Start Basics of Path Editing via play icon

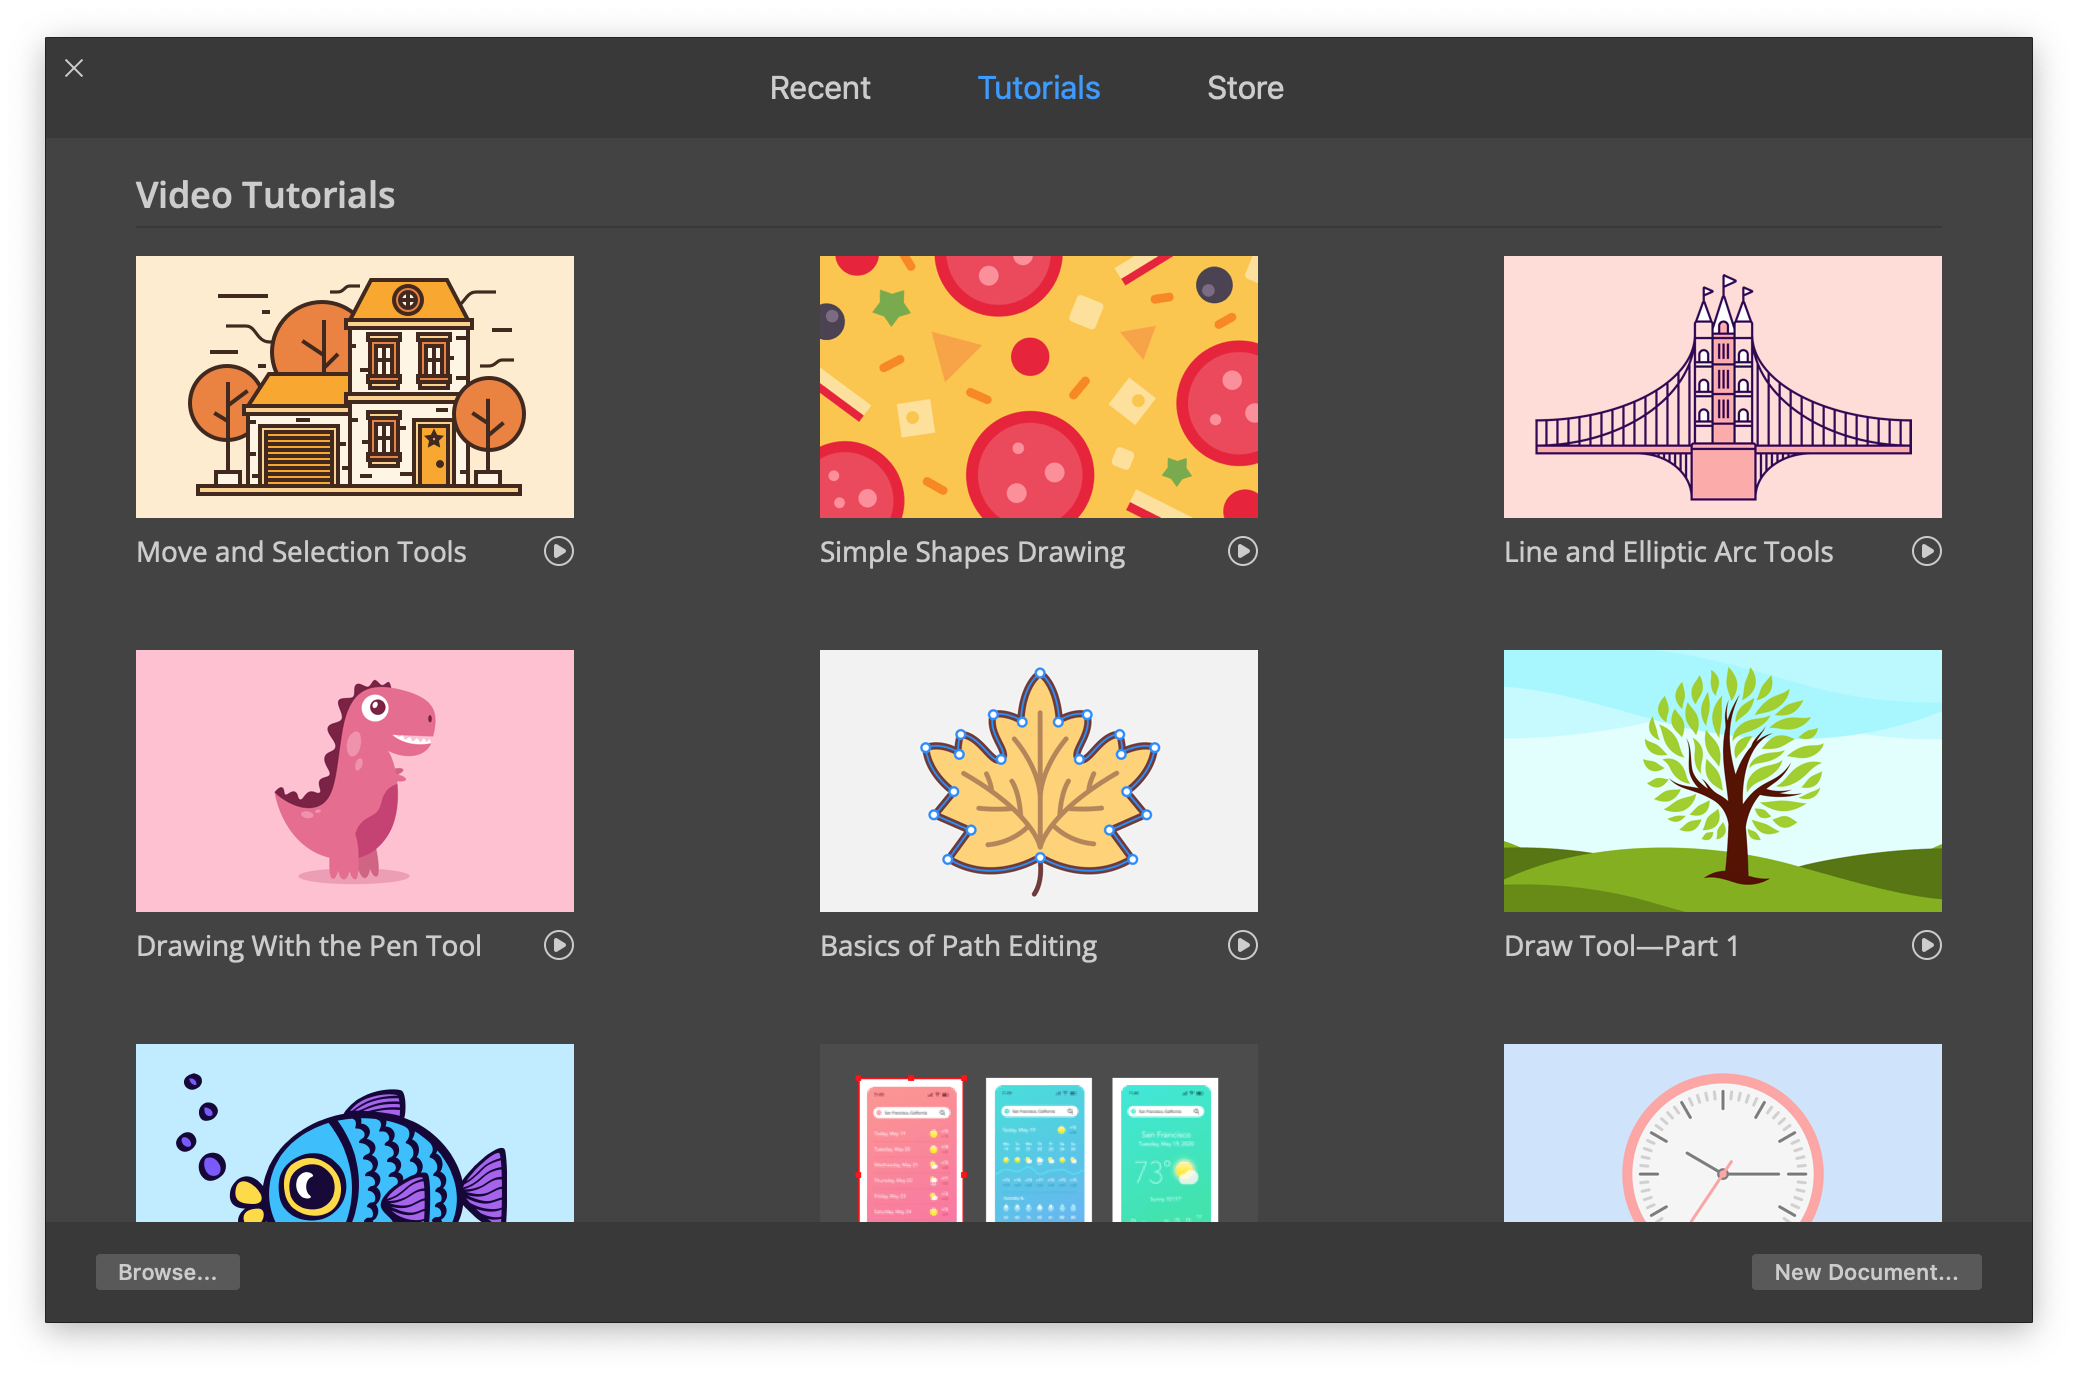(1242, 945)
